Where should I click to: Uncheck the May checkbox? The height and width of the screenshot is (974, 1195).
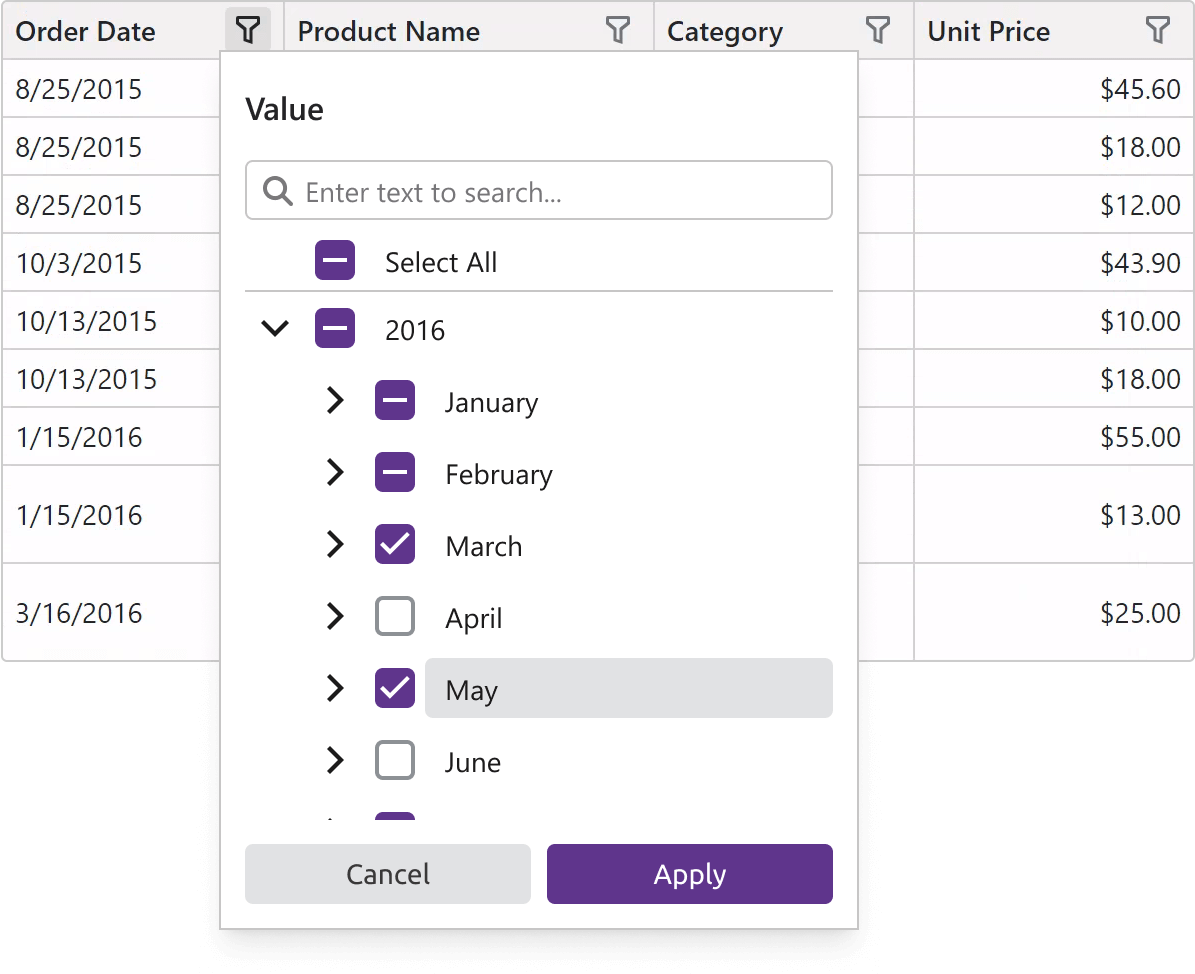point(395,688)
